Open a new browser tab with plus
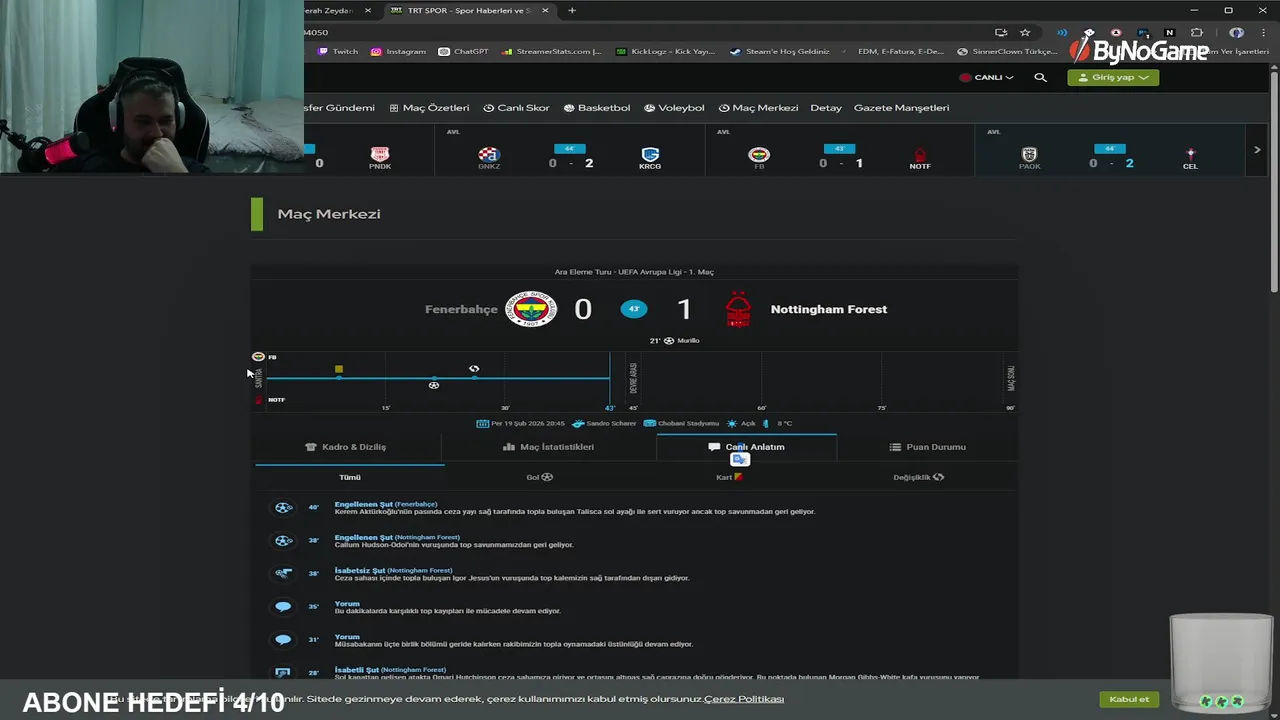The image size is (1280, 720). [572, 10]
